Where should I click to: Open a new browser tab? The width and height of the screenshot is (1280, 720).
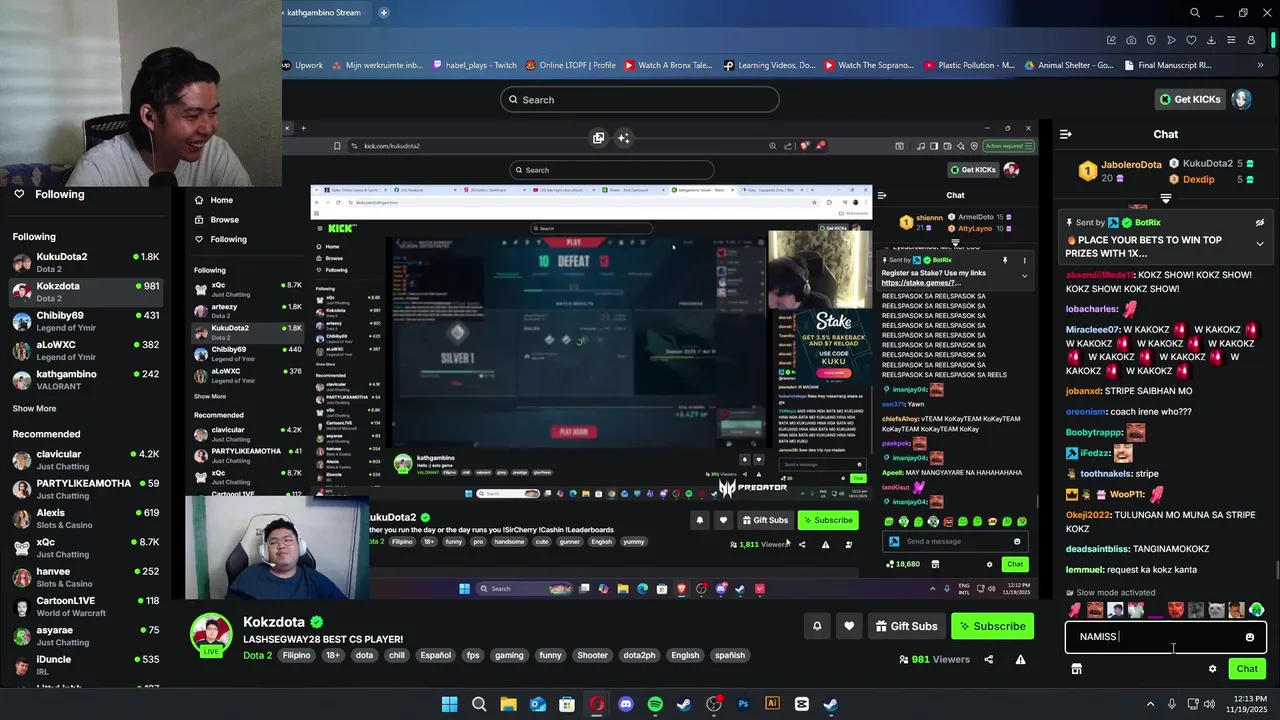(x=383, y=13)
